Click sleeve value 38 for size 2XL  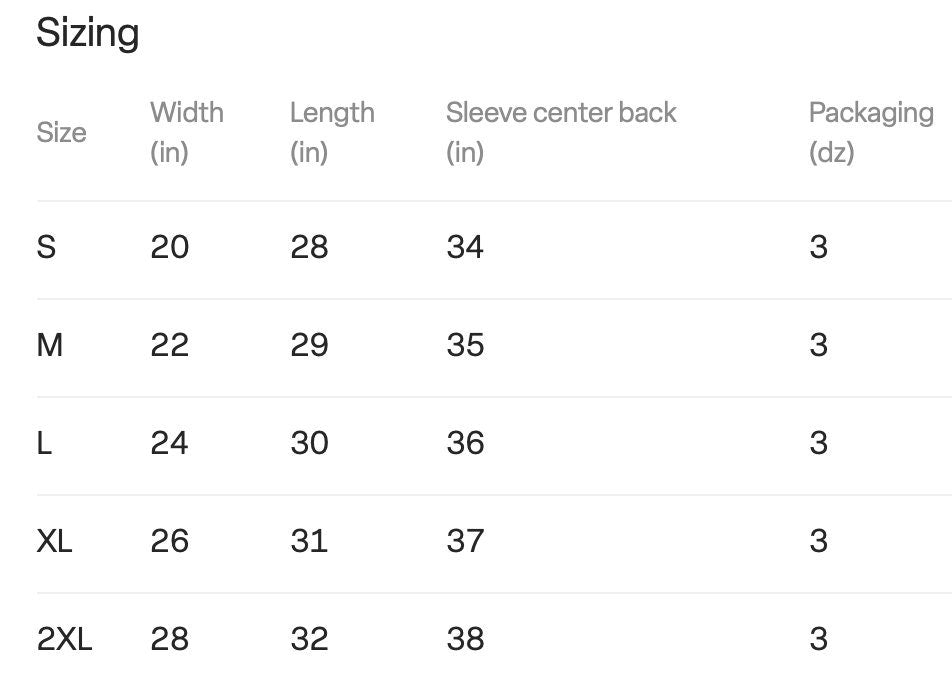465,639
